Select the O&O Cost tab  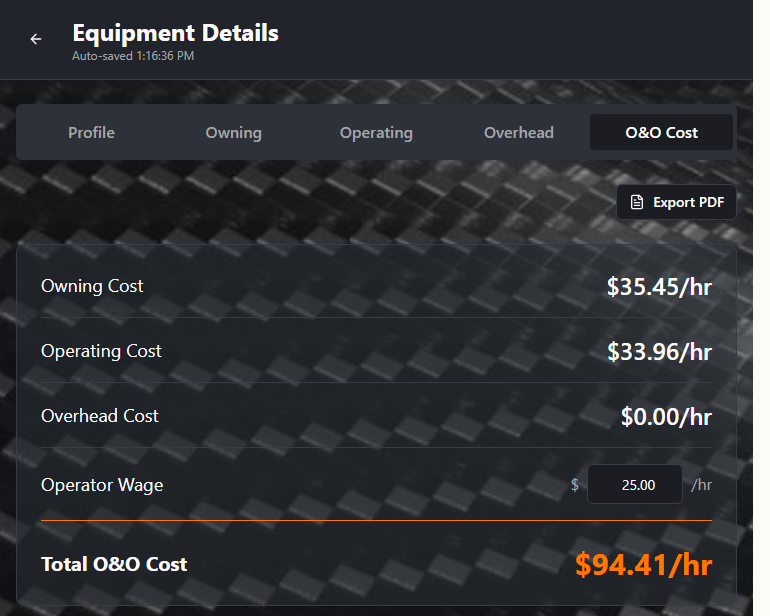661,133
